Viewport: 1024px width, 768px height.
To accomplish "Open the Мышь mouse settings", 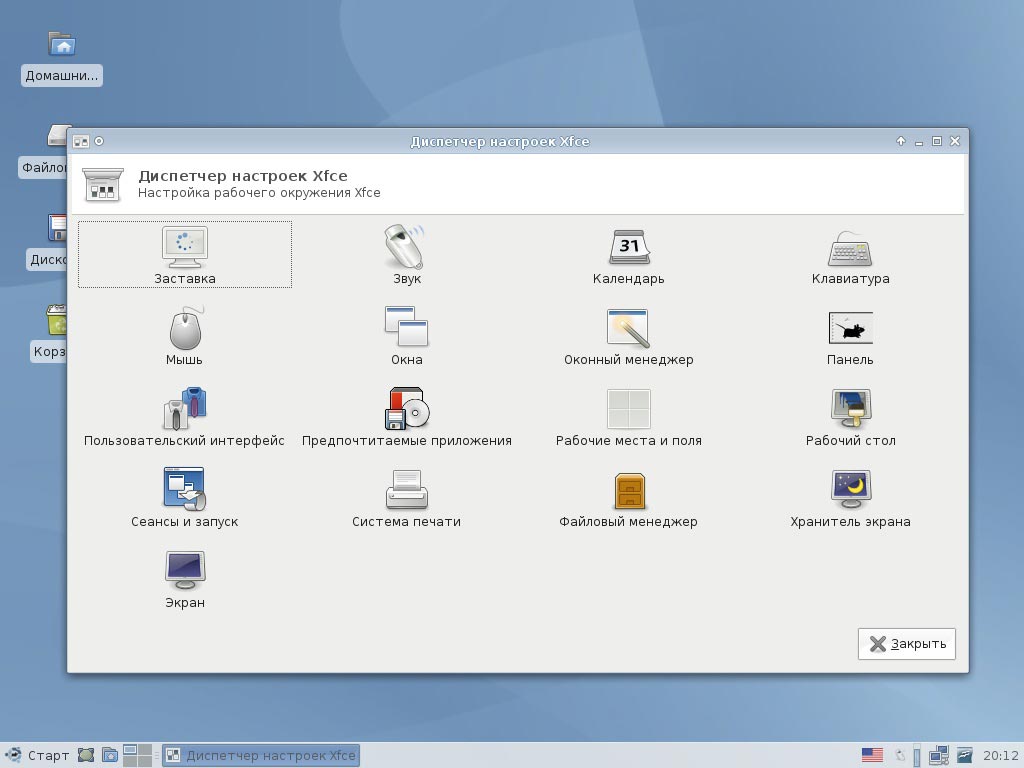I will click(185, 328).
